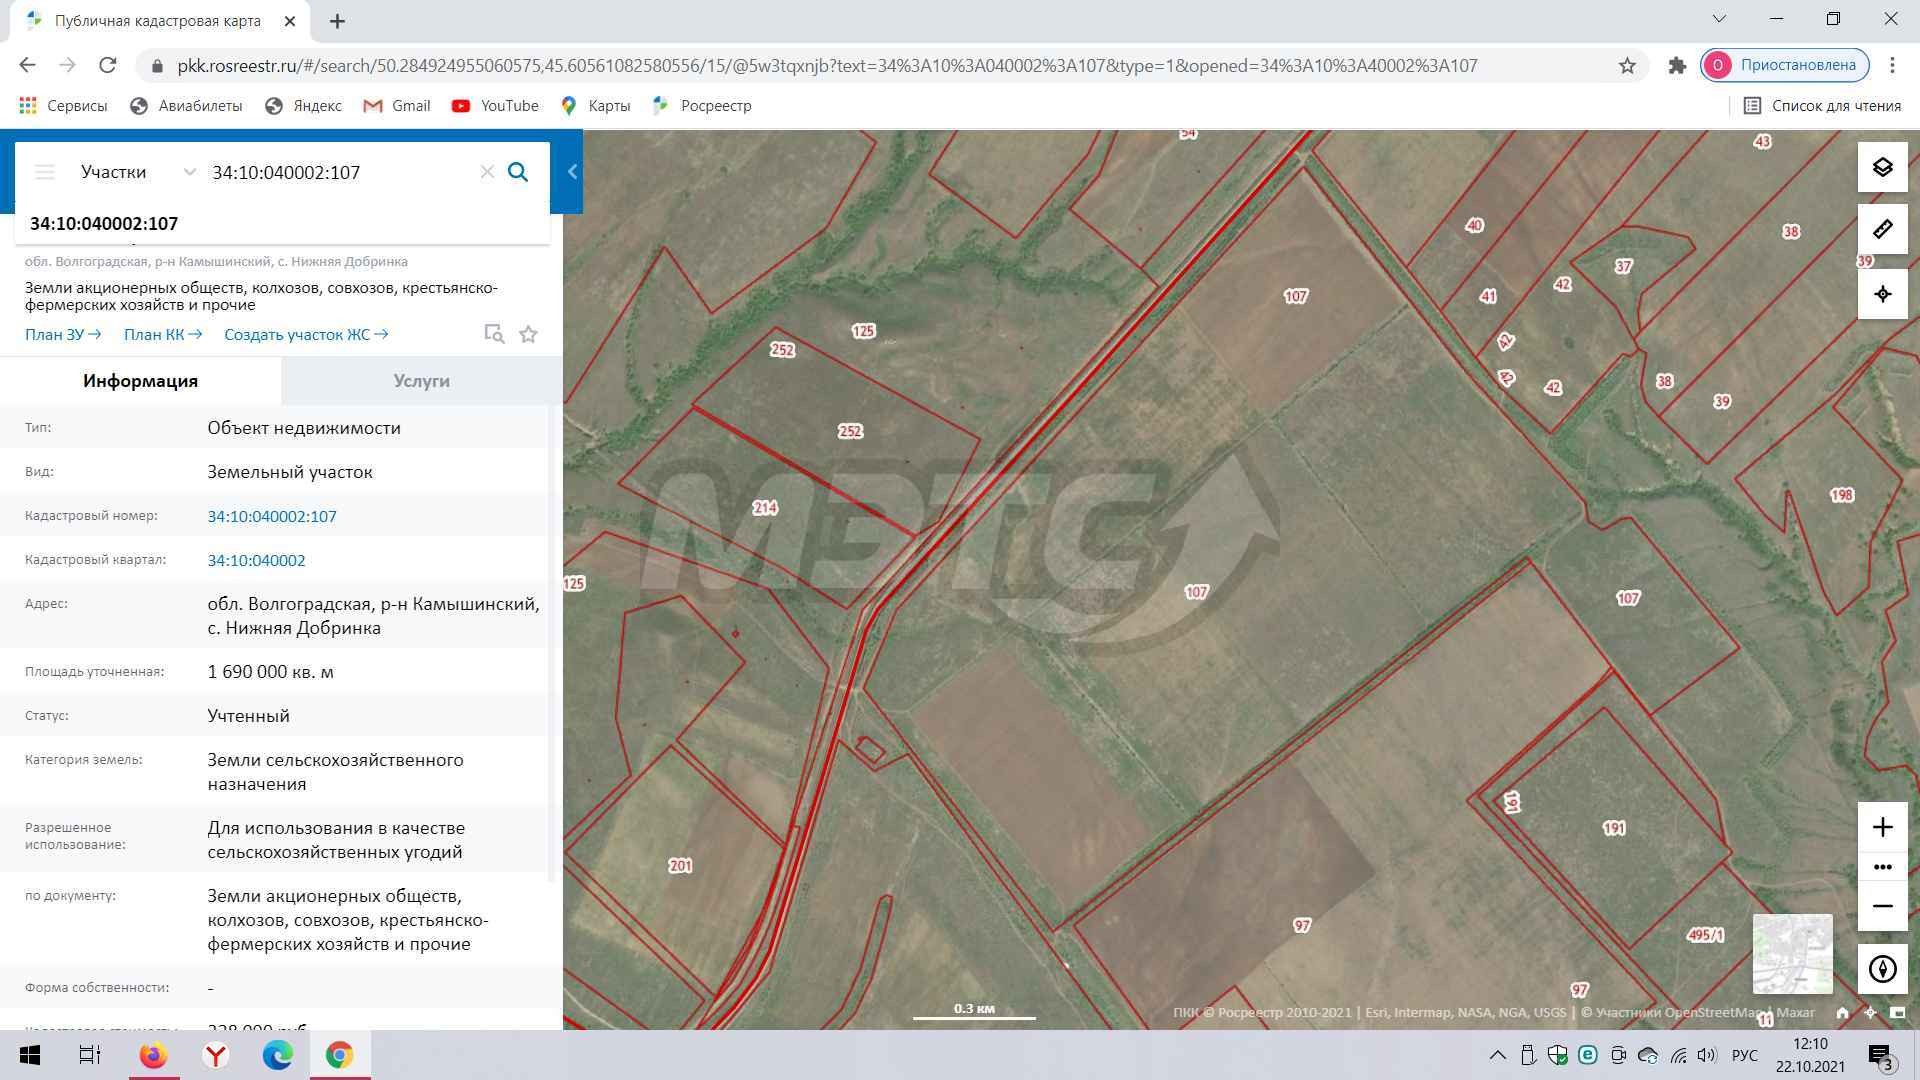
Task: Open the map layers panel
Action: (1882, 167)
